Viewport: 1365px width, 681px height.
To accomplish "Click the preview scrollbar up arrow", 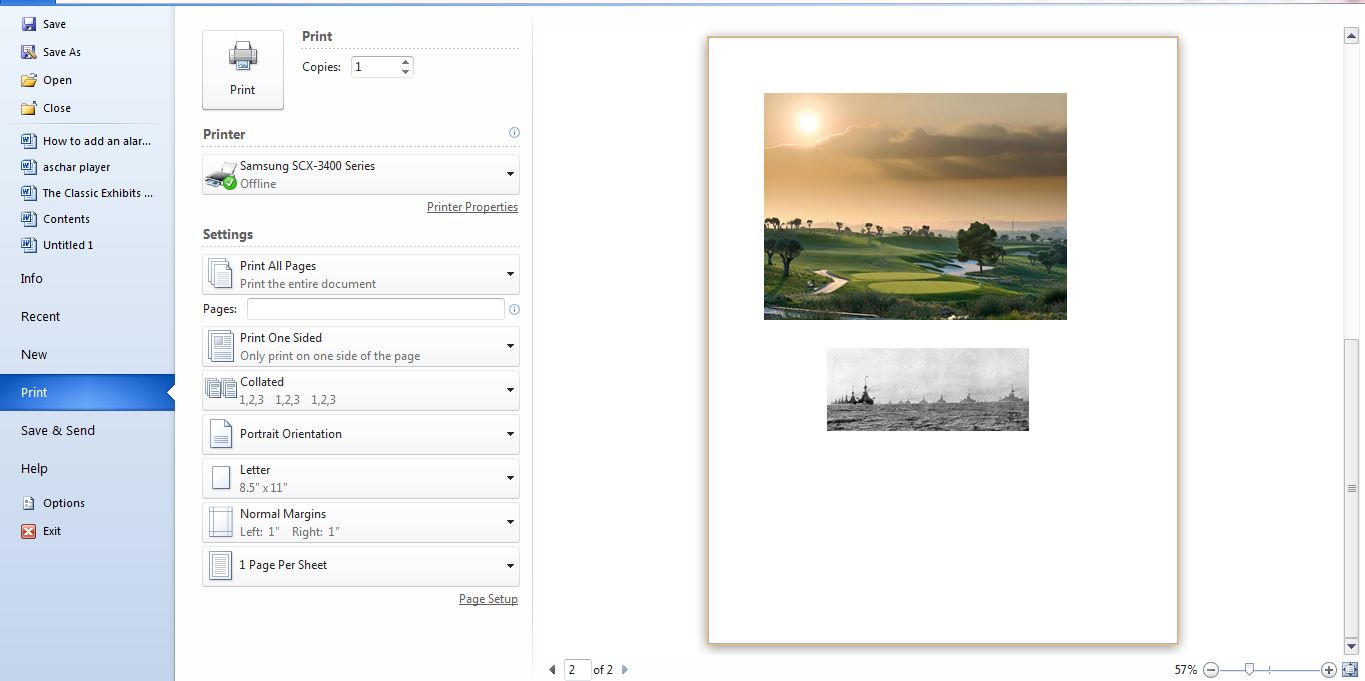I will (1351, 36).
